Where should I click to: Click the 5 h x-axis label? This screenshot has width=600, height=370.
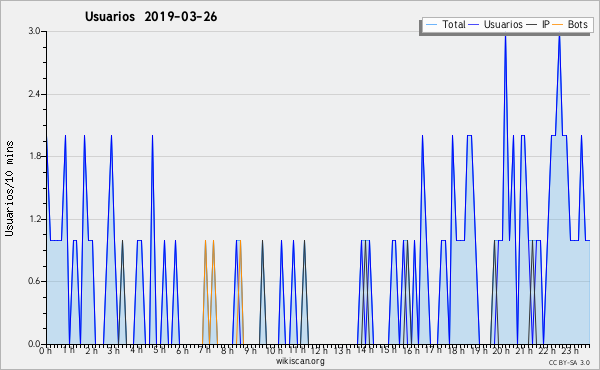tap(160, 350)
